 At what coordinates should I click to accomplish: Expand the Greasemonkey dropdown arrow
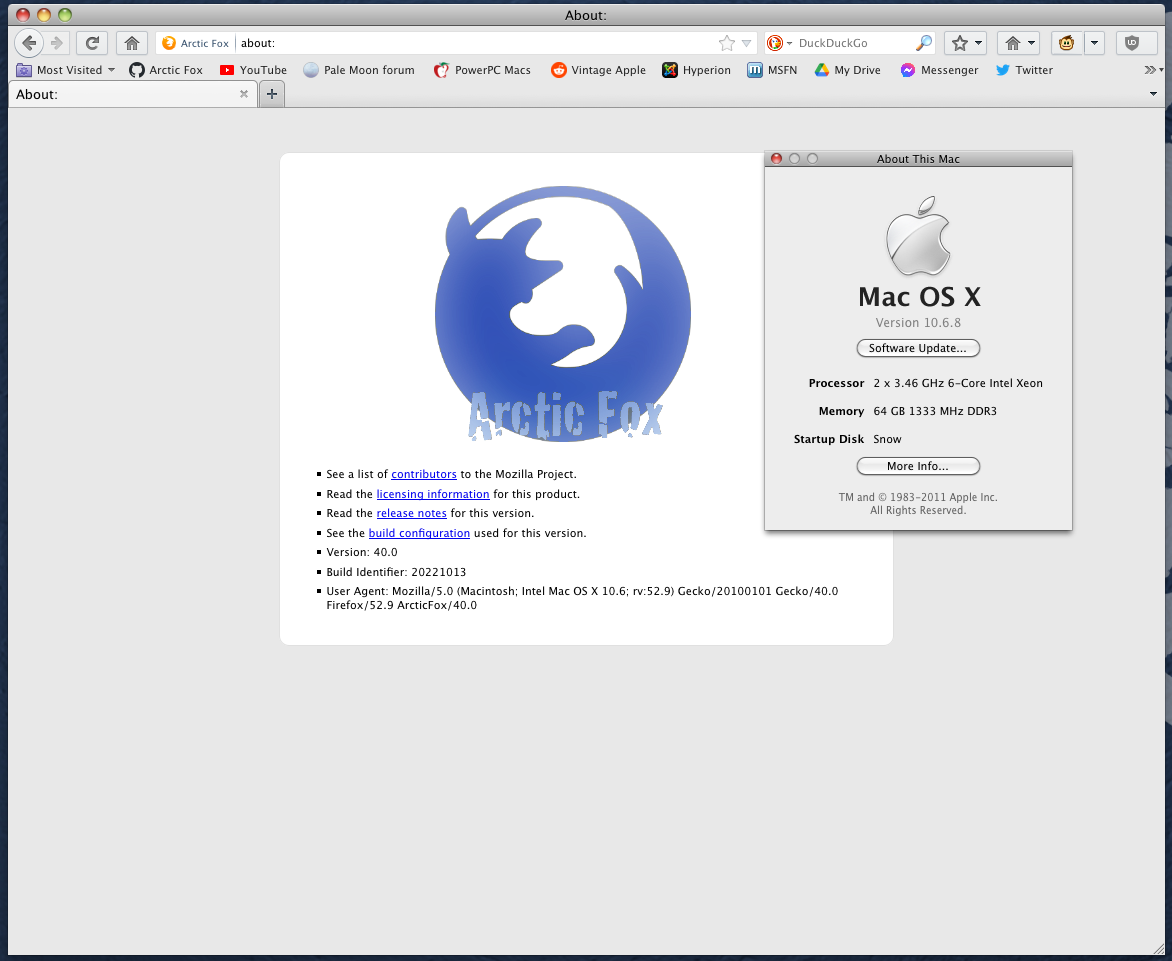(x=1094, y=43)
